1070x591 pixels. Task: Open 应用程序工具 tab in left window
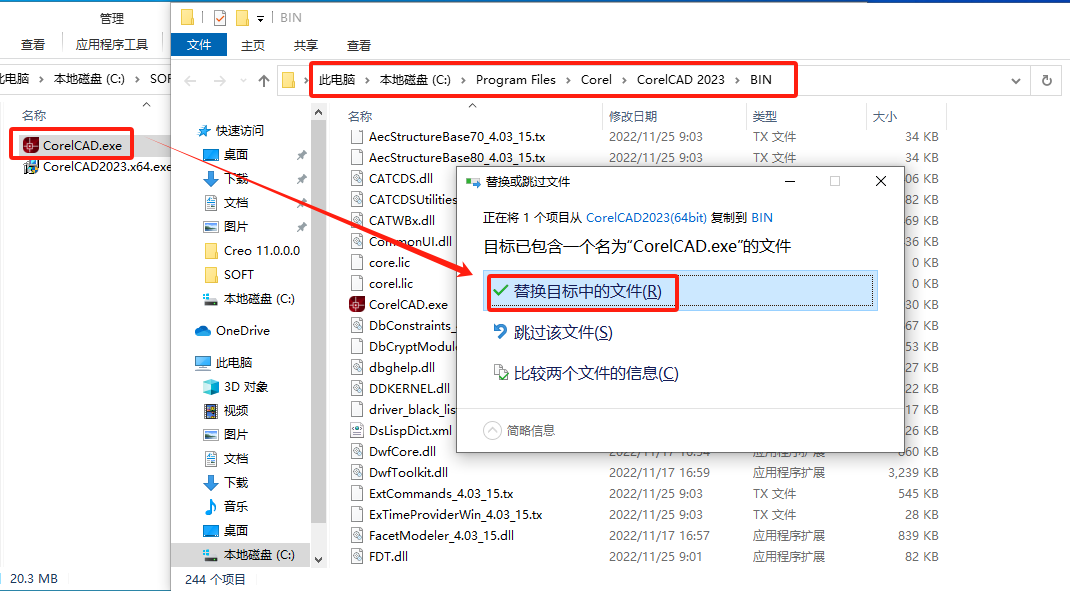point(112,45)
